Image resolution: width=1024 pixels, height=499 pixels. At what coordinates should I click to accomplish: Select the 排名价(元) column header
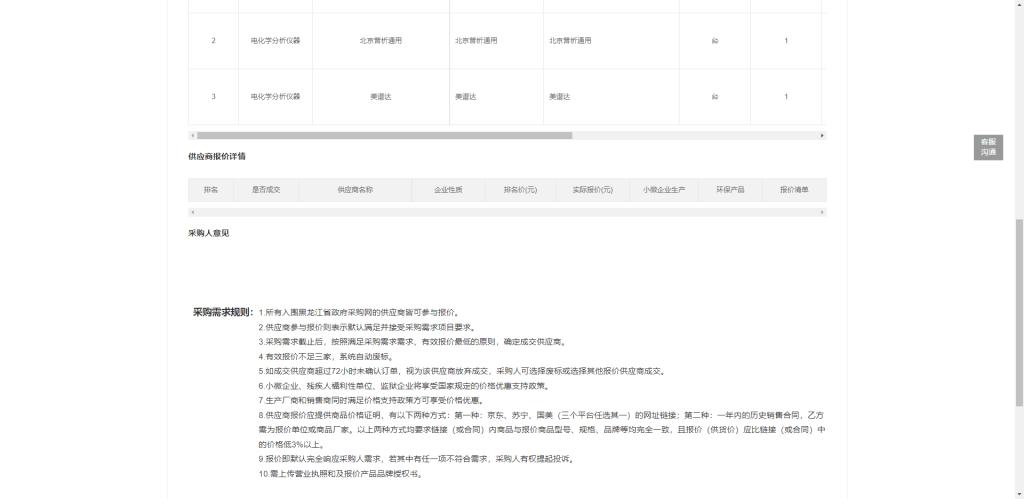pyautogui.click(x=520, y=190)
